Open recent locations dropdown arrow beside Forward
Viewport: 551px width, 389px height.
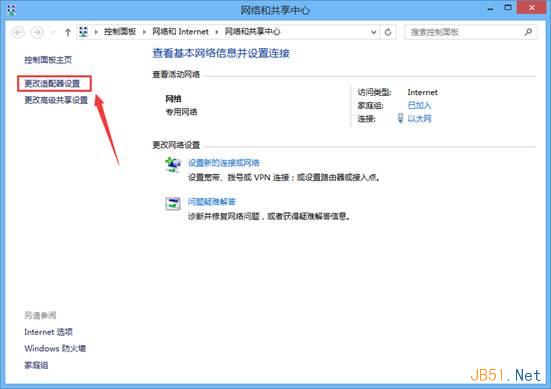pyautogui.click(x=53, y=32)
